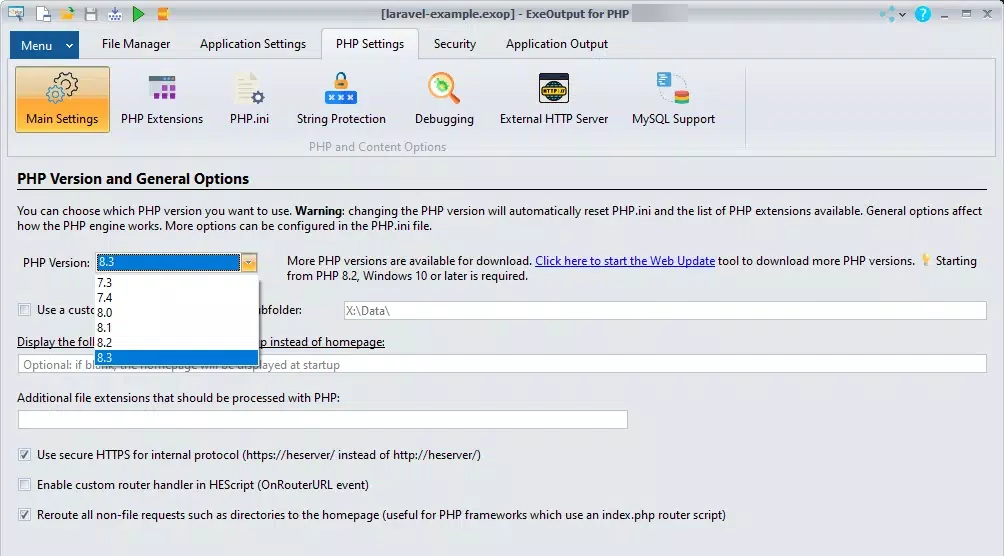The width and height of the screenshot is (1004, 556).
Task: Click the 'Additional file extensions' label text
Action: point(179,398)
